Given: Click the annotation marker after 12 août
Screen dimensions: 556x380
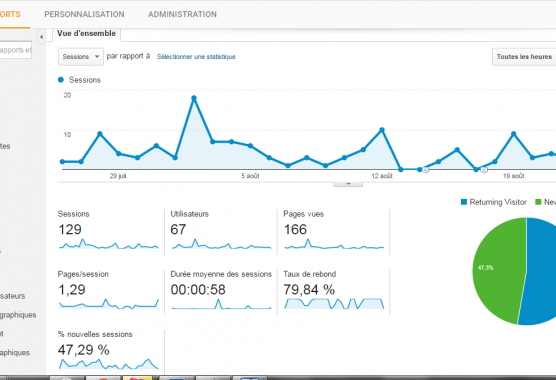Looking at the screenshot, I should click(x=426, y=170).
